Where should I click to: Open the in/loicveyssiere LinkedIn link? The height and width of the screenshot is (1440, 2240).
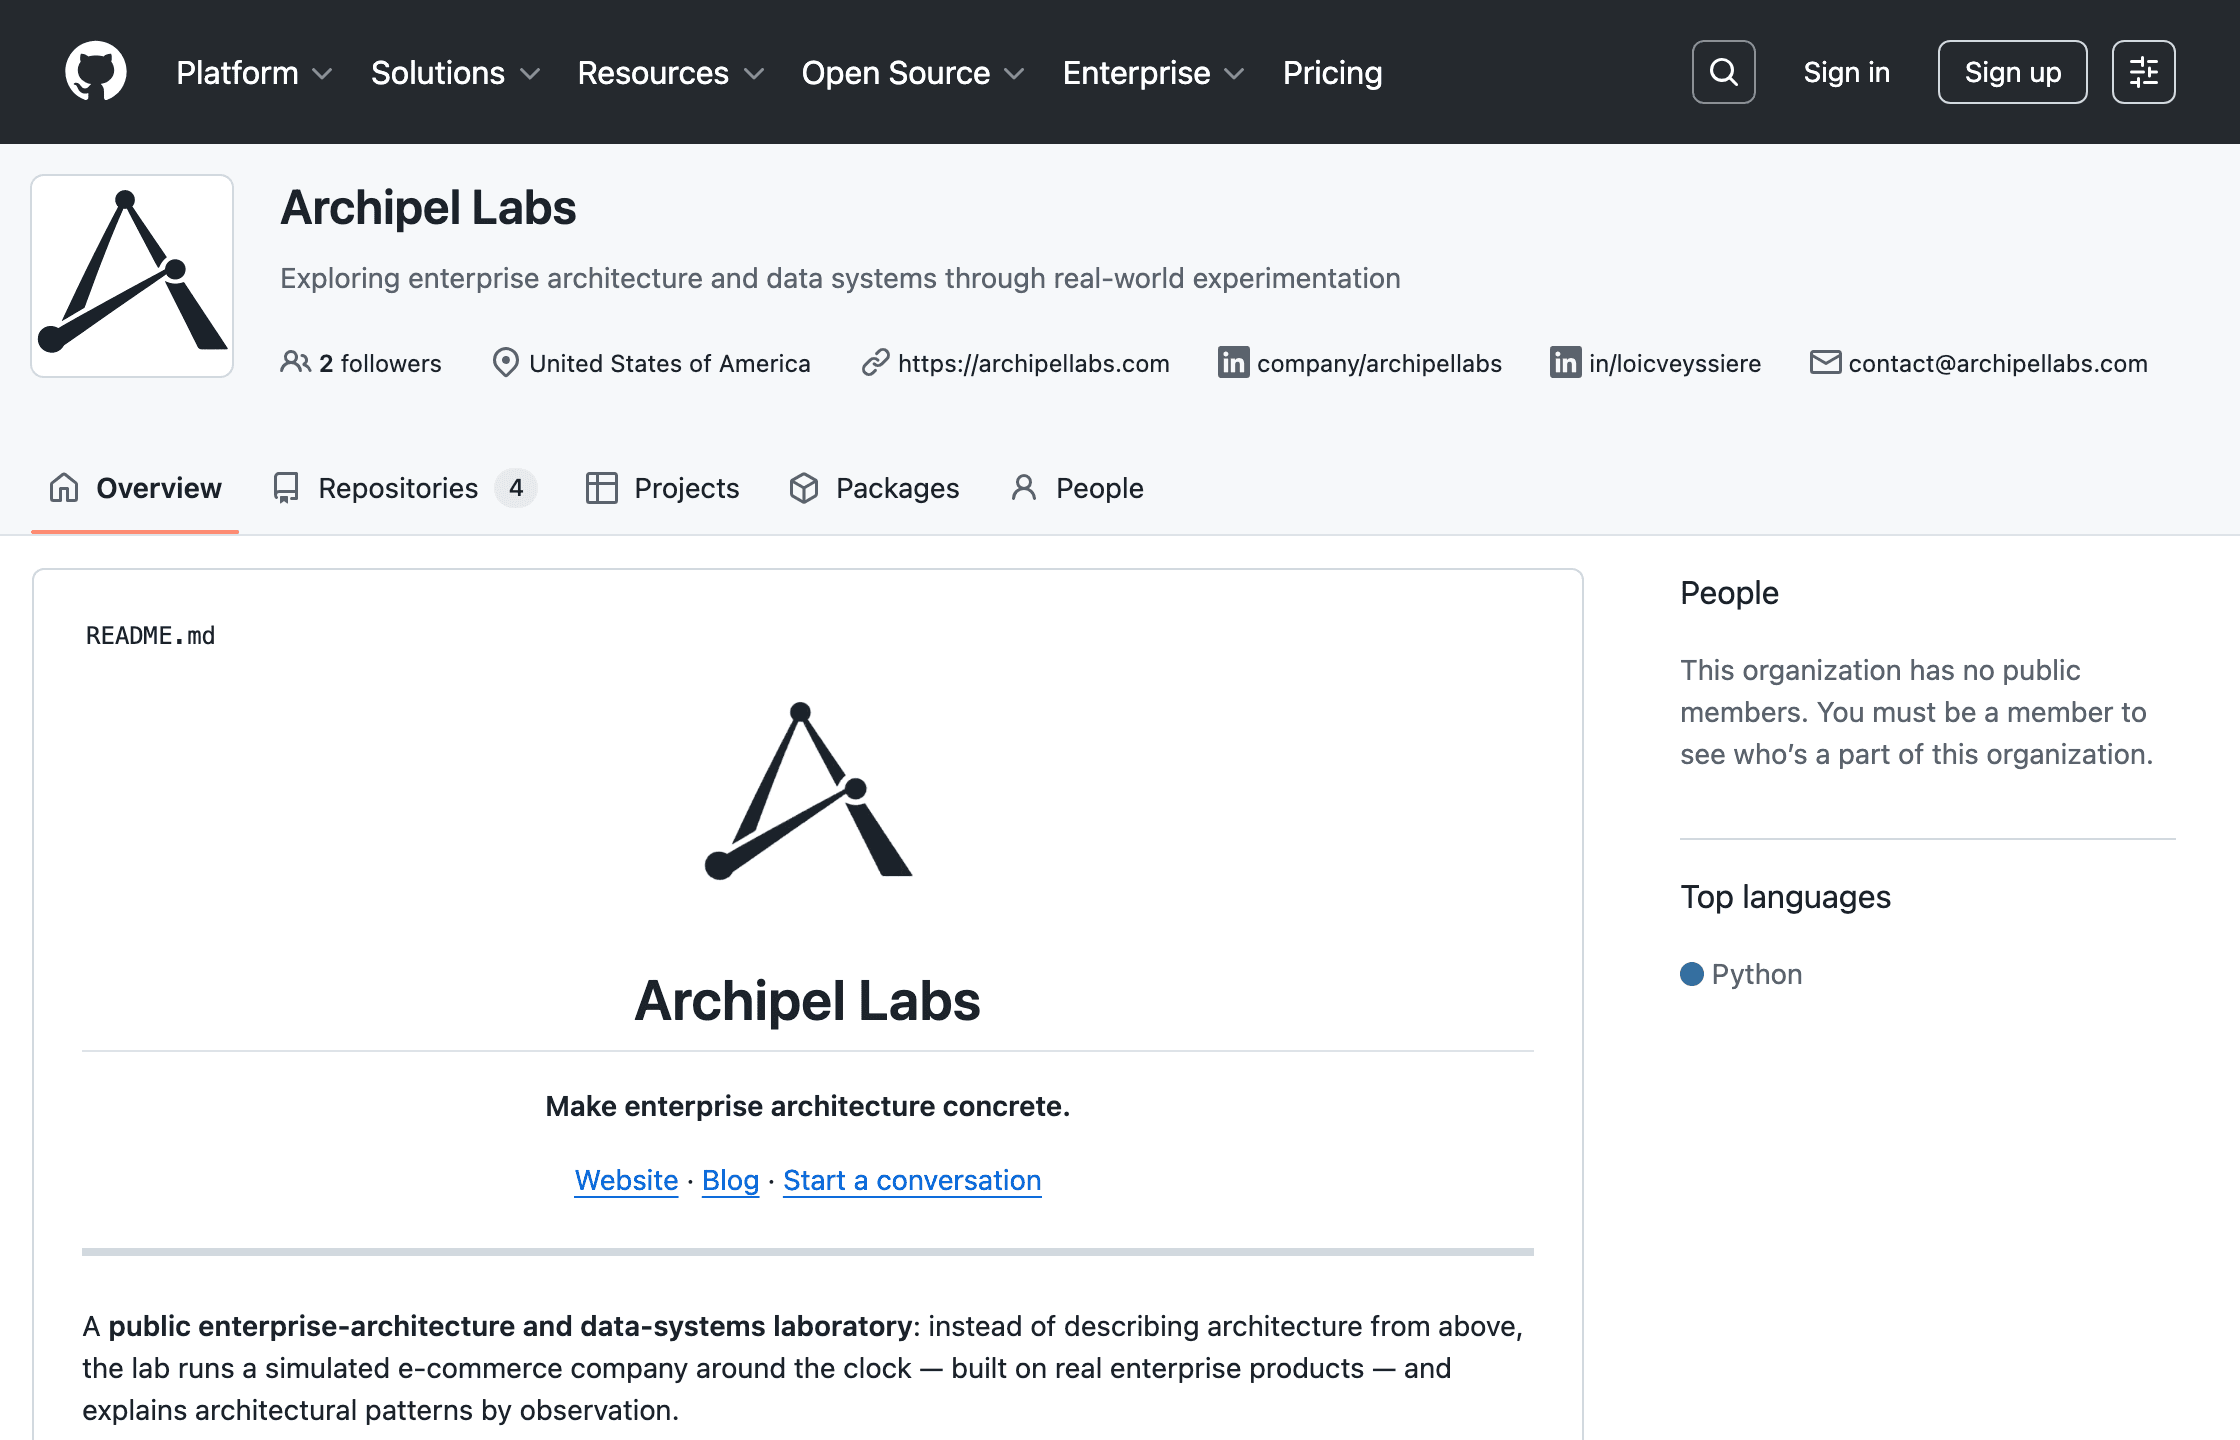[1675, 363]
